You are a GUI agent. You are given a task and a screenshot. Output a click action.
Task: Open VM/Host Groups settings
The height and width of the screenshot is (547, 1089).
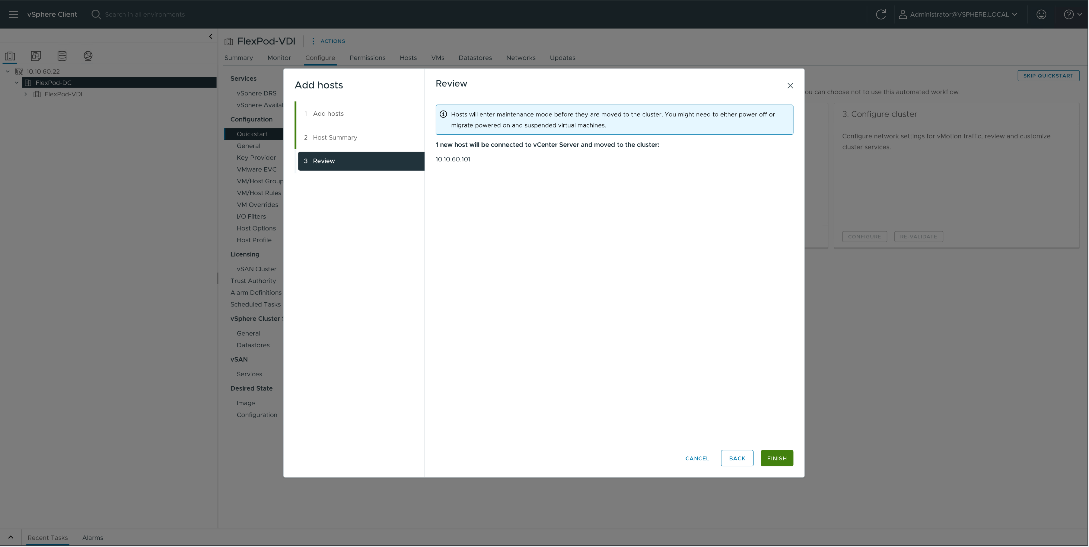click(259, 181)
